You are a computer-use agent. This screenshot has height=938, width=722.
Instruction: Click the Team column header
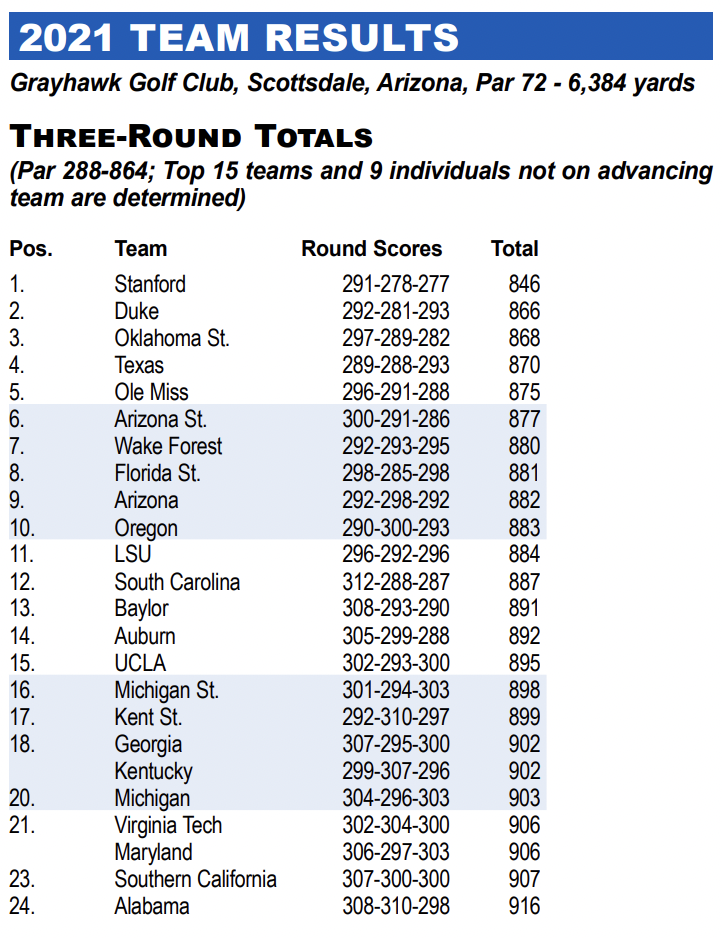pyautogui.click(x=141, y=249)
